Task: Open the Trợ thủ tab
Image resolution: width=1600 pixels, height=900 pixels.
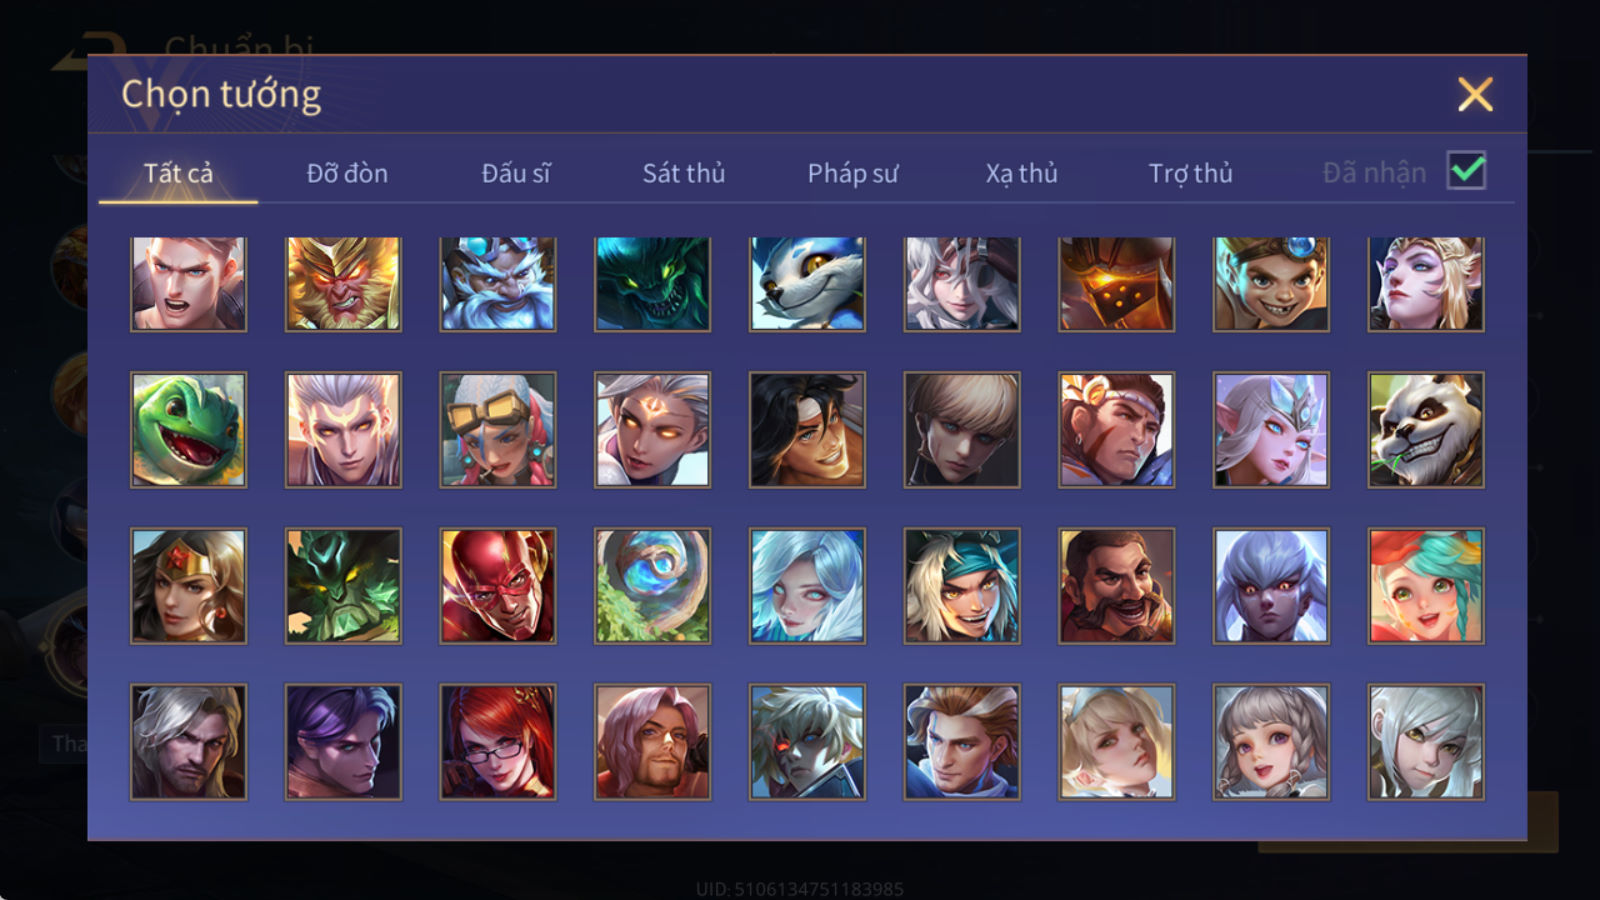Action: pos(1190,174)
